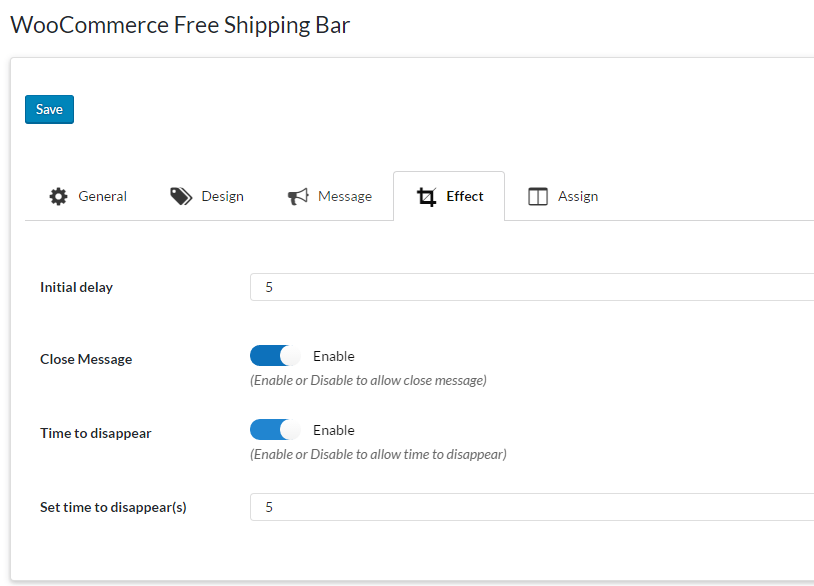Screen dimensions: 814x586
Task: Click the WooCommerce Free Shipping Bar heading
Action: point(180,25)
